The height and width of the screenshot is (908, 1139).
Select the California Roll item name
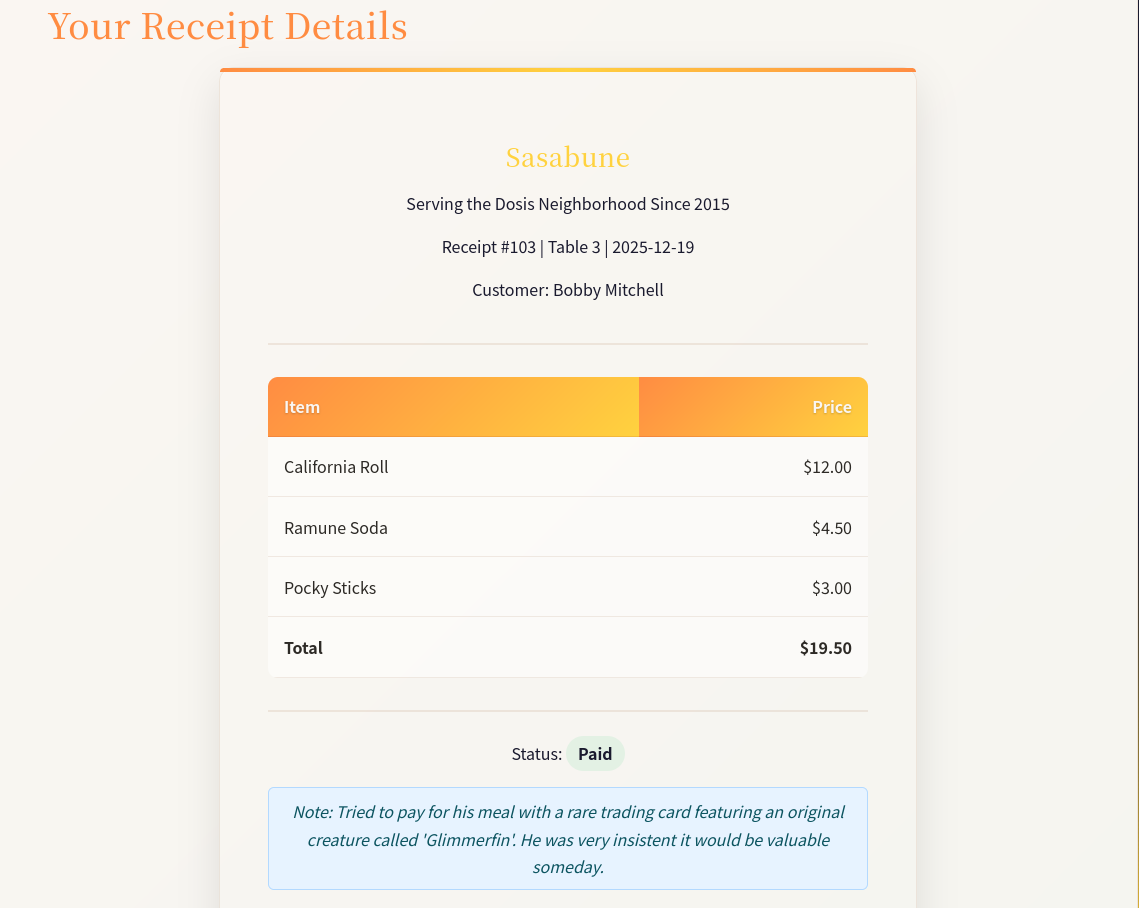pos(336,467)
